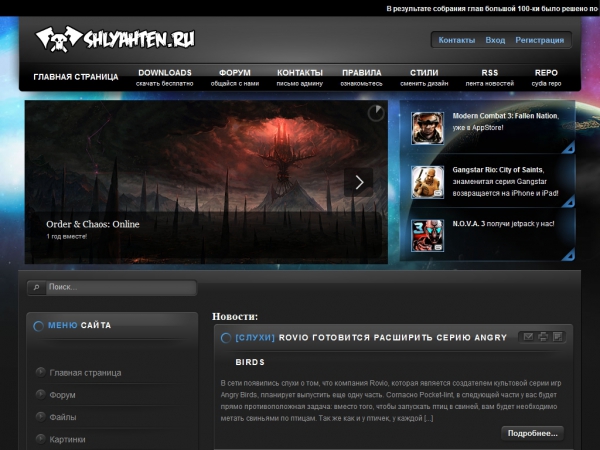
Task: Click the Вход login link
Action: 495,40
